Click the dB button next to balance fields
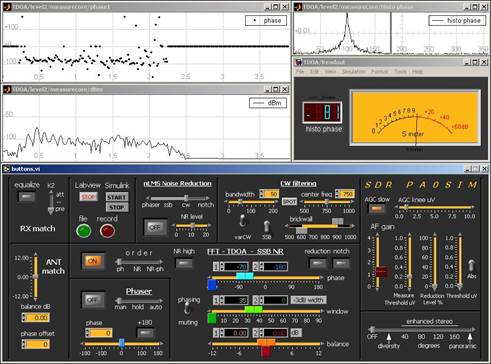This screenshot has width=491, height=364. [295, 332]
